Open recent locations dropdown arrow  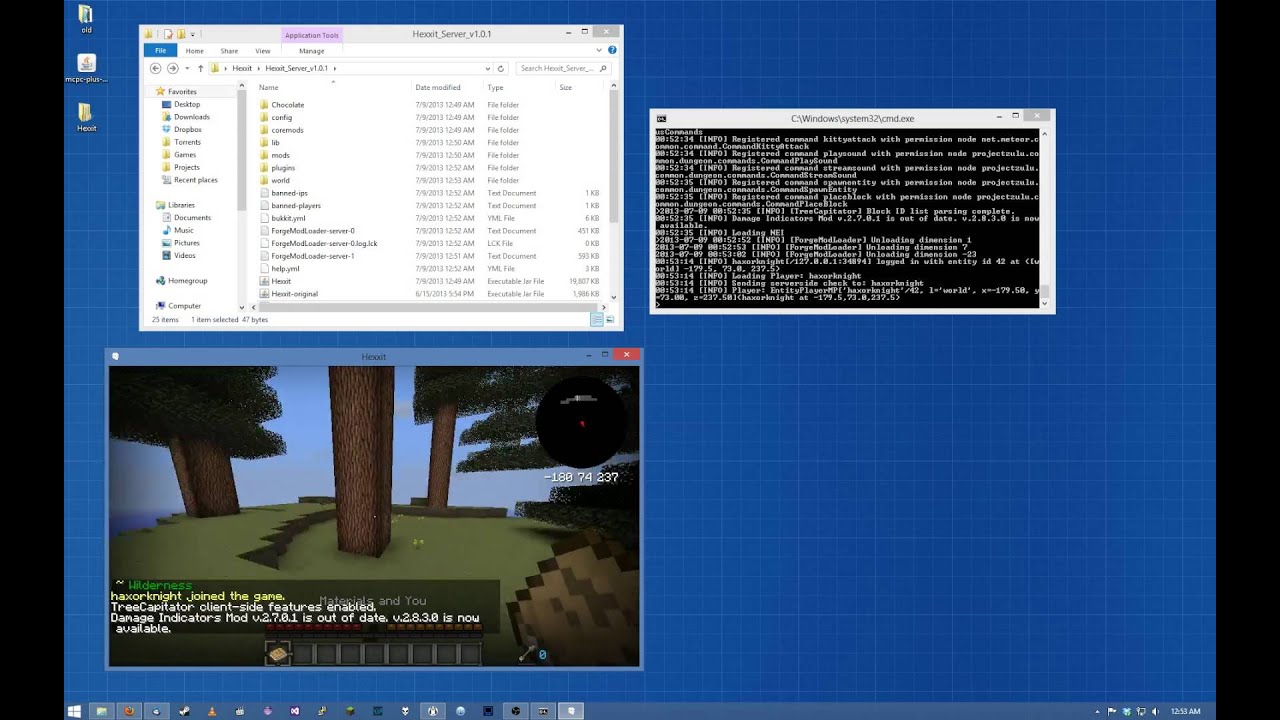point(187,68)
